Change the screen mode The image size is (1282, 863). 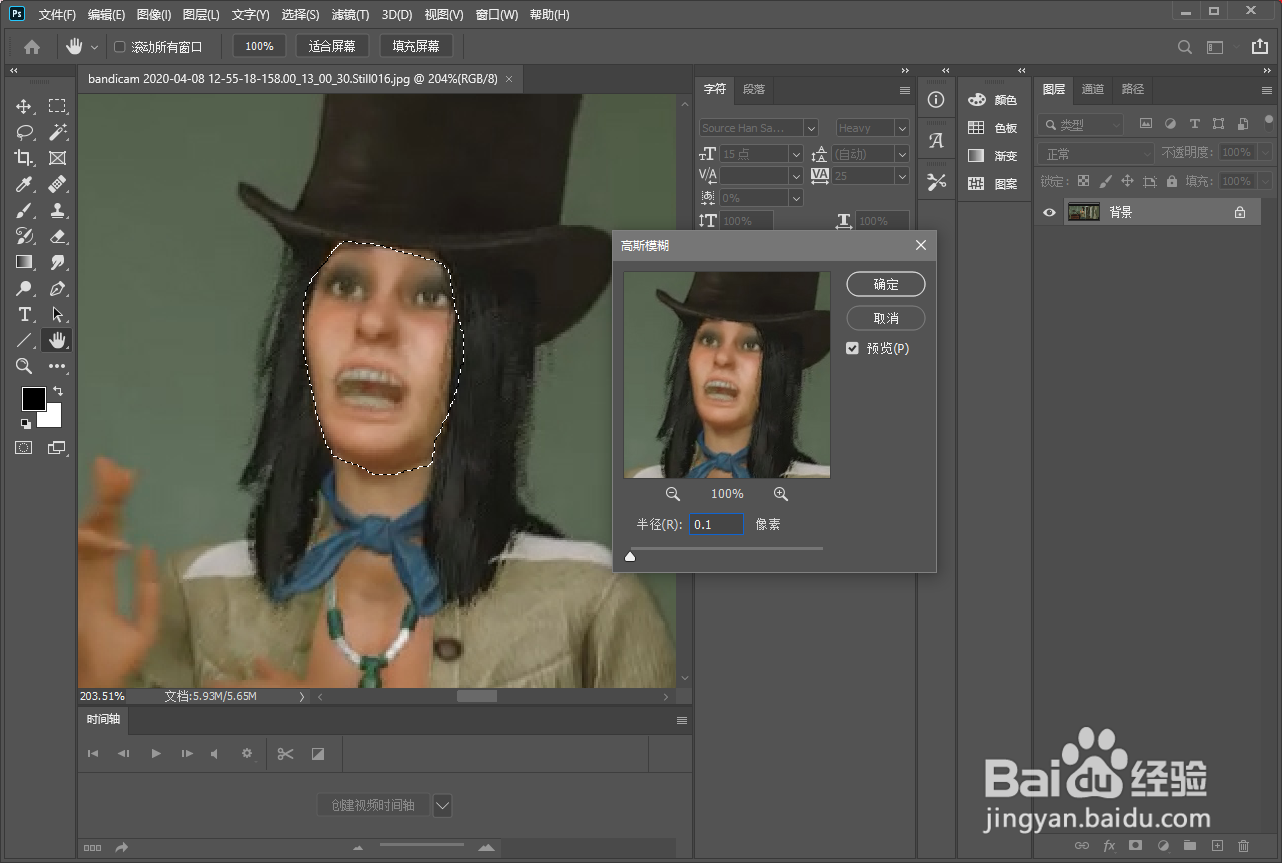[x=57, y=448]
